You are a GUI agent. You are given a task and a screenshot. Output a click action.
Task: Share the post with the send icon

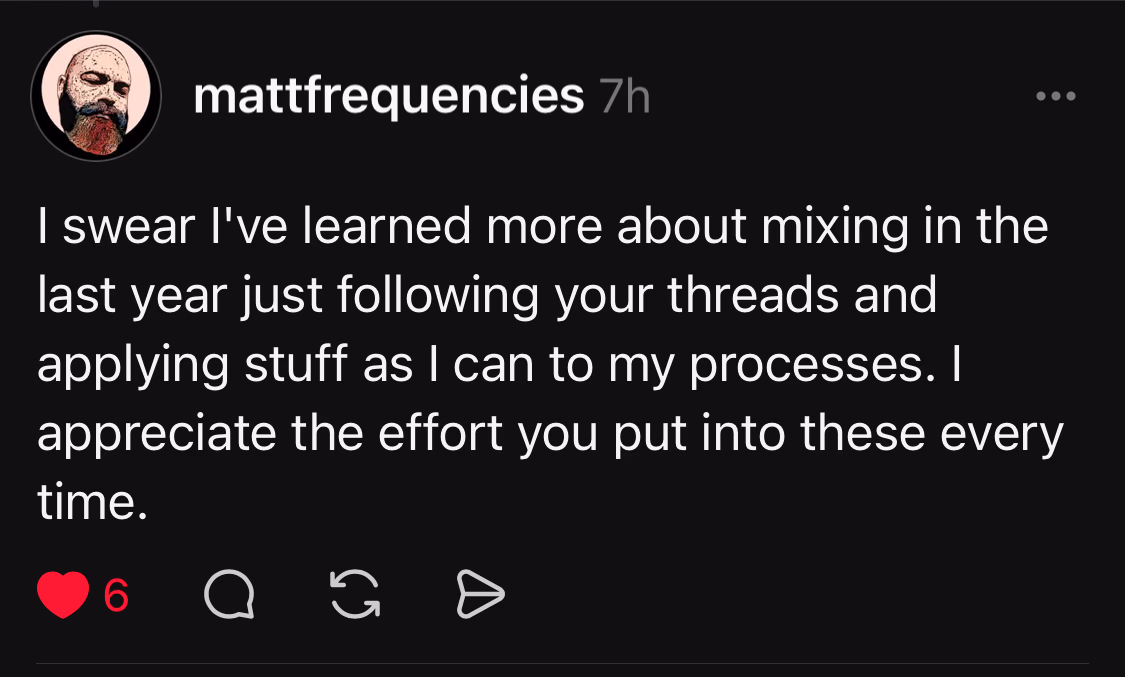point(480,596)
